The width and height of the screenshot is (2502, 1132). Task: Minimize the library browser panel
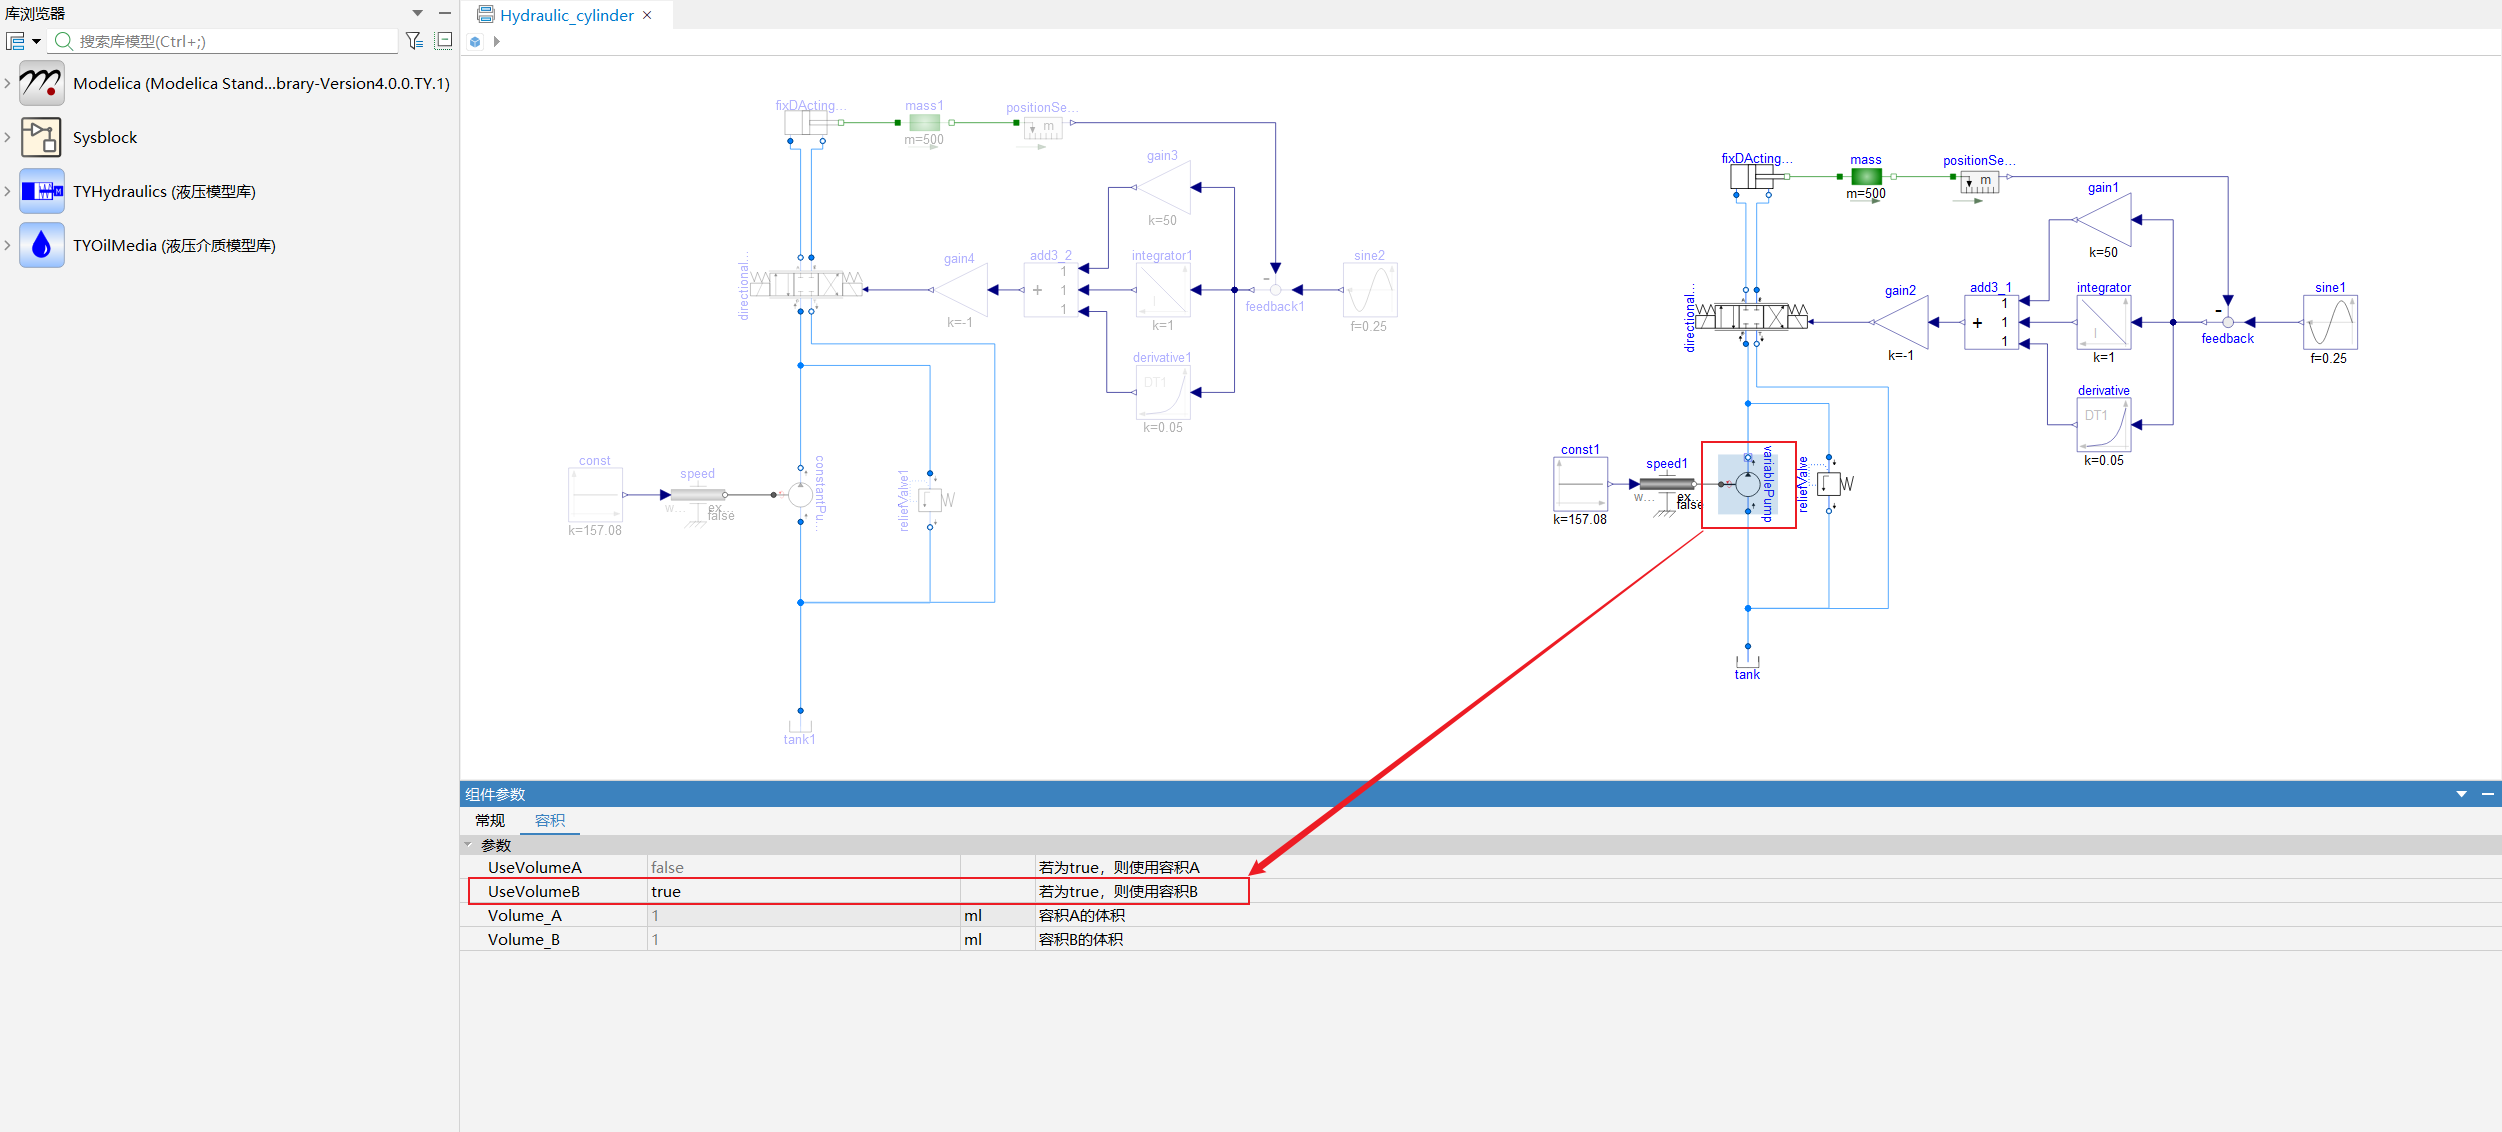445,13
